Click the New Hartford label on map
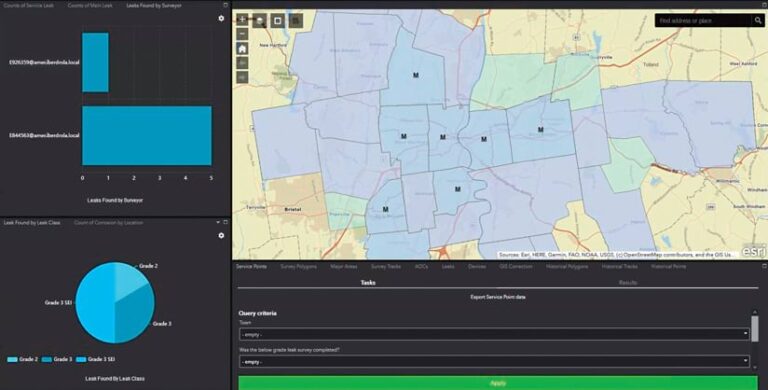 coord(272,45)
